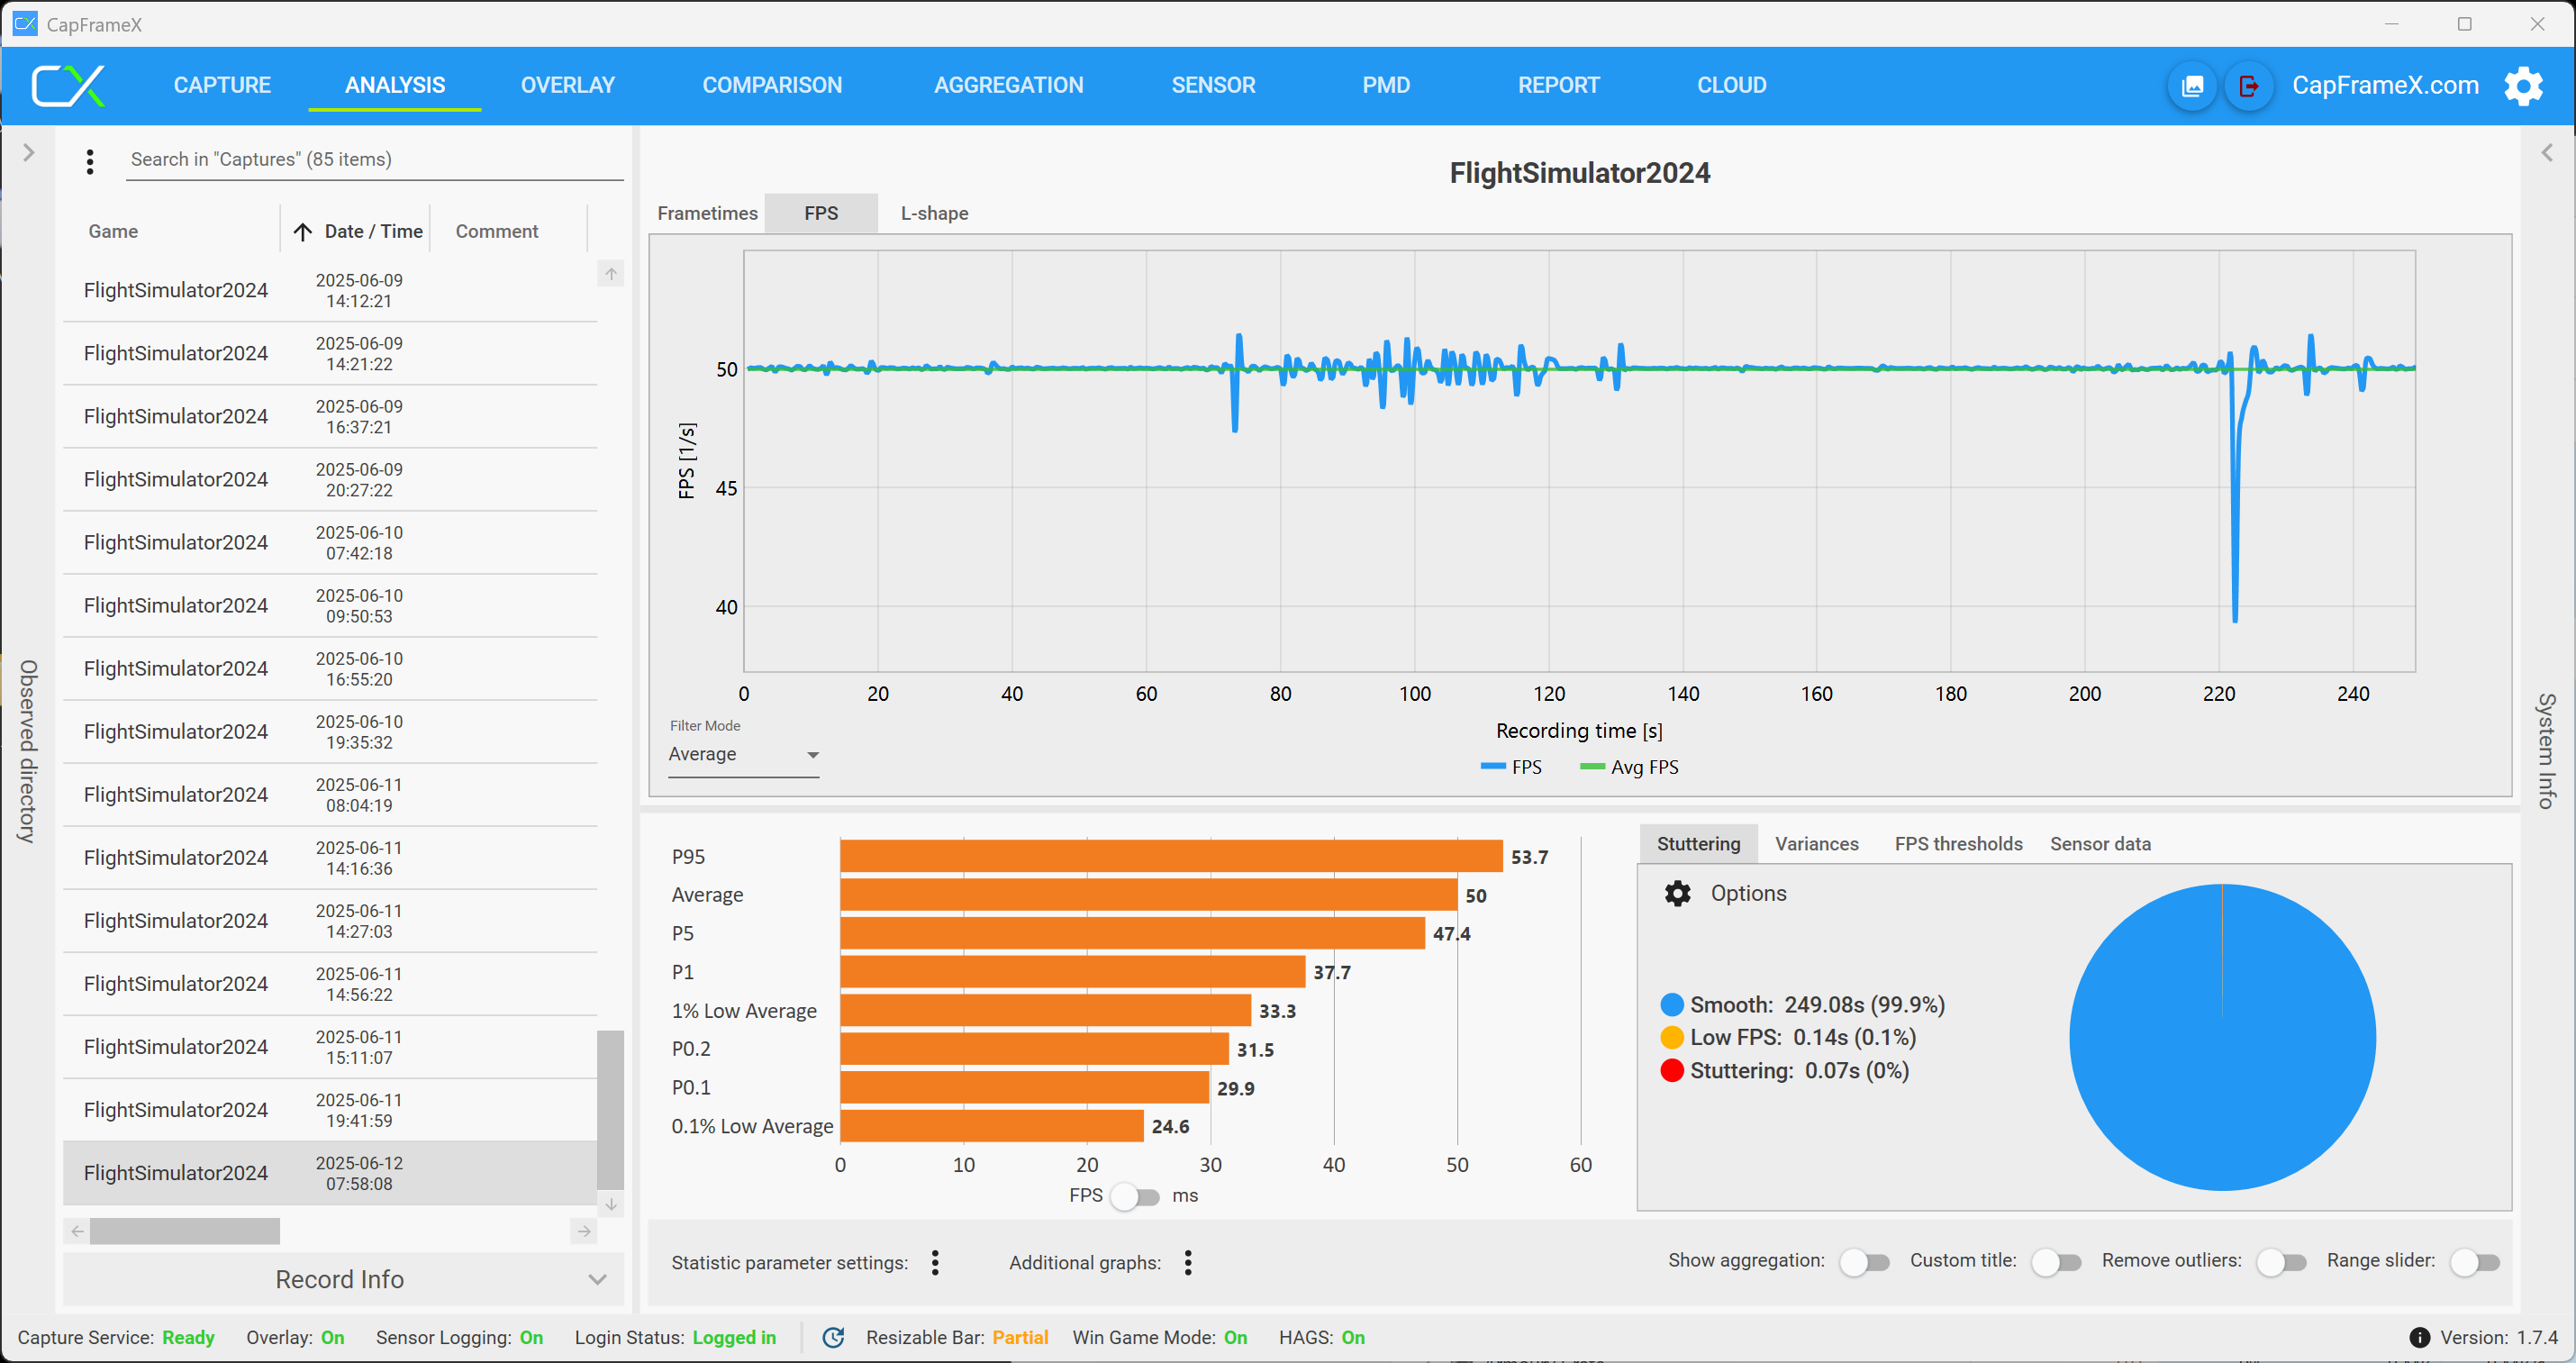Image resolution: width=2576 pixels, height=1363 pixels.
Task: Expand the Record Info panel
Action: pos(343,1279)
